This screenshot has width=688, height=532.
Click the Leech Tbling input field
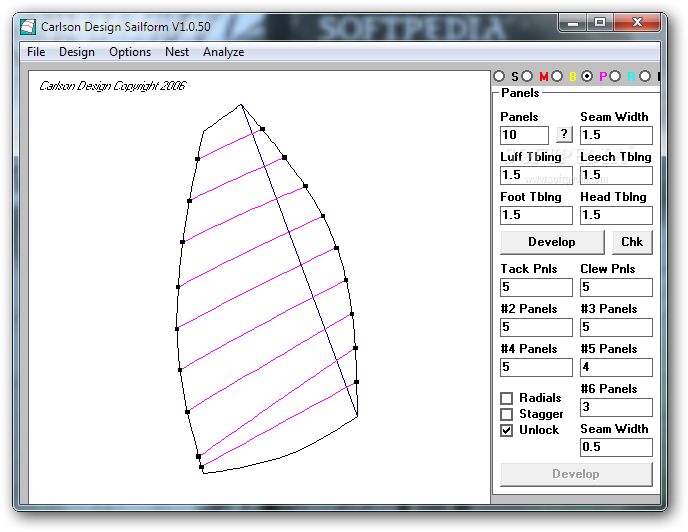pyautogui.click(x=616, y=175)
